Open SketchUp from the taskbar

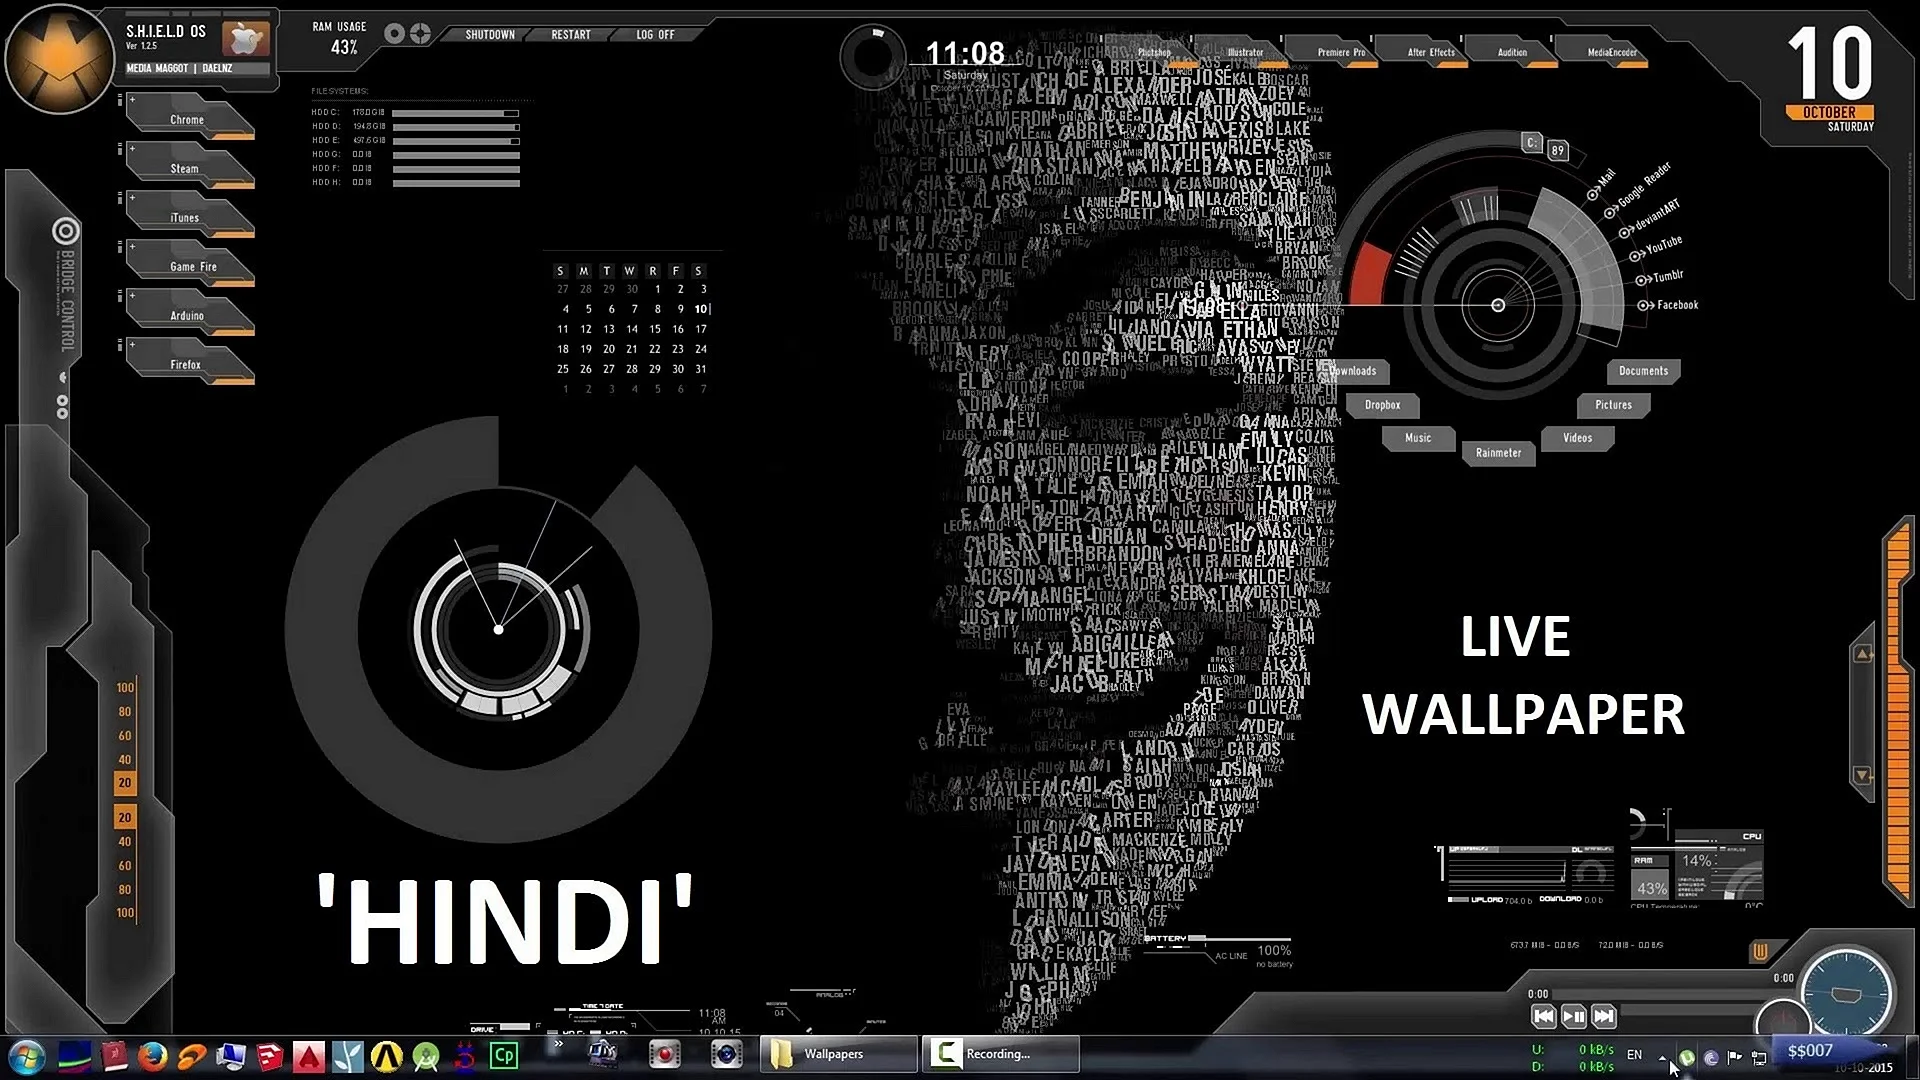tap(270, 1056)
